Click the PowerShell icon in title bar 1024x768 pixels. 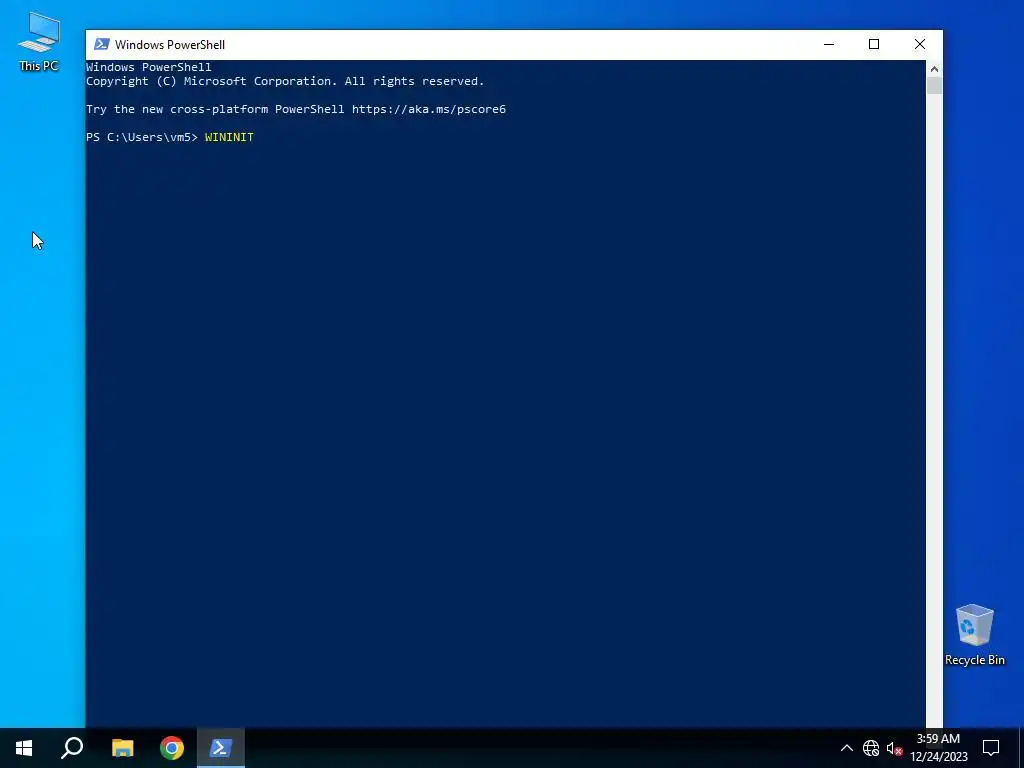[101, 44]
